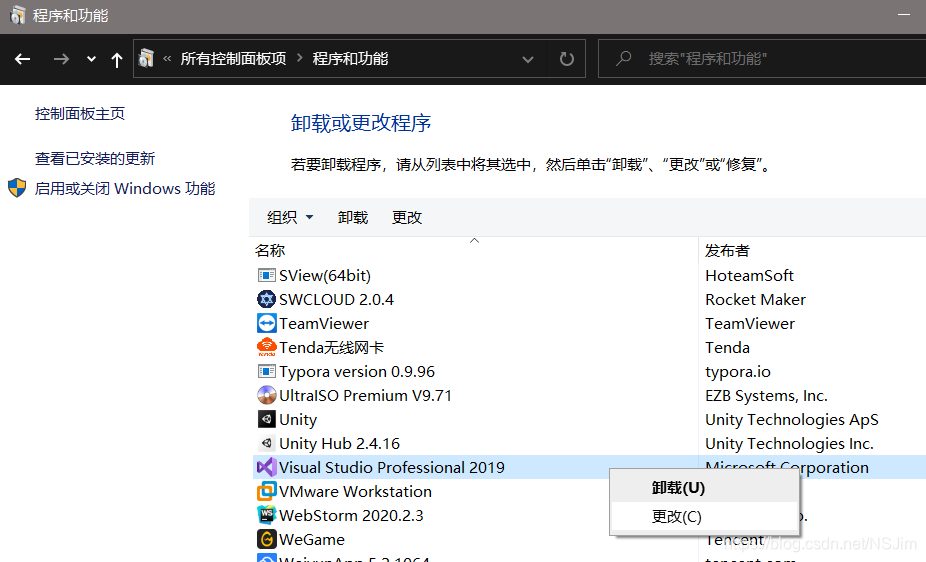Screen dimensions: 926x562
Task: Click the SWCLOUD 2.0.4 icon
Action: (266, 299)
